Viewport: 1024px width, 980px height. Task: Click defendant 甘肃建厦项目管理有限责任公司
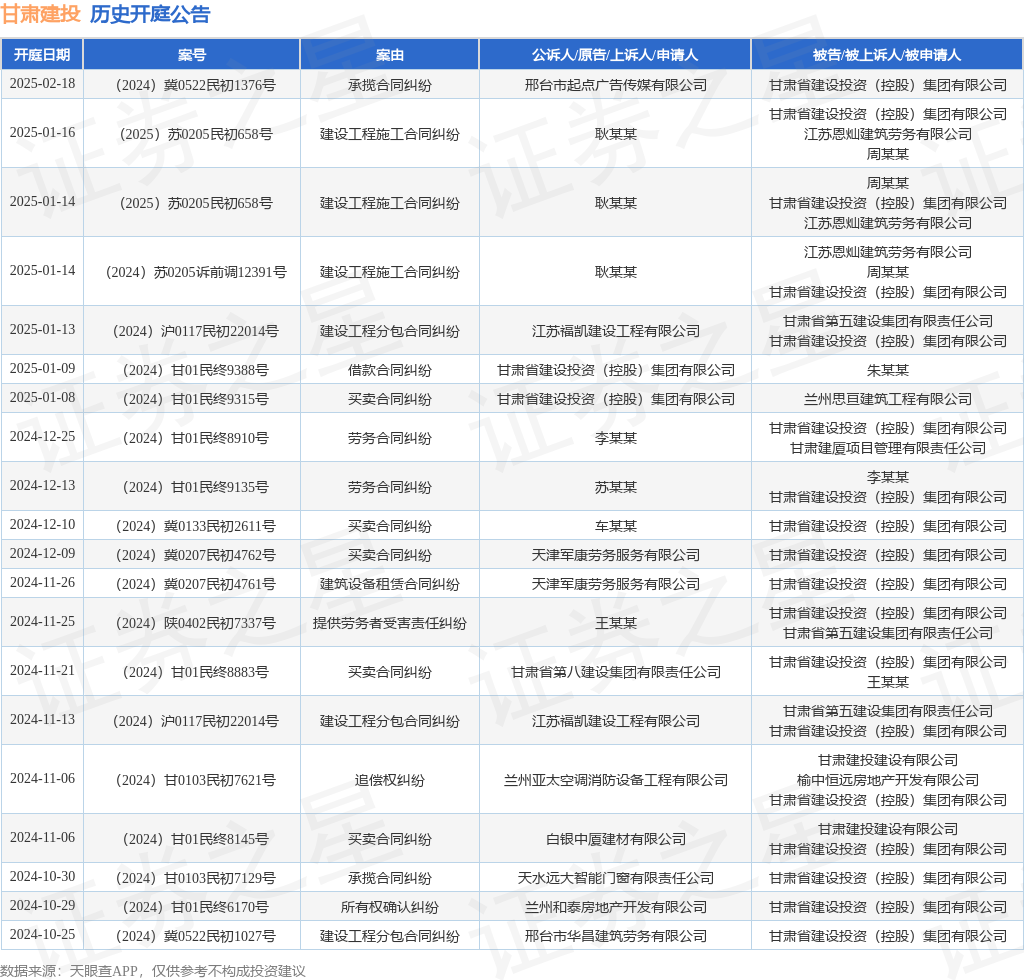click(x=888, y=449)
